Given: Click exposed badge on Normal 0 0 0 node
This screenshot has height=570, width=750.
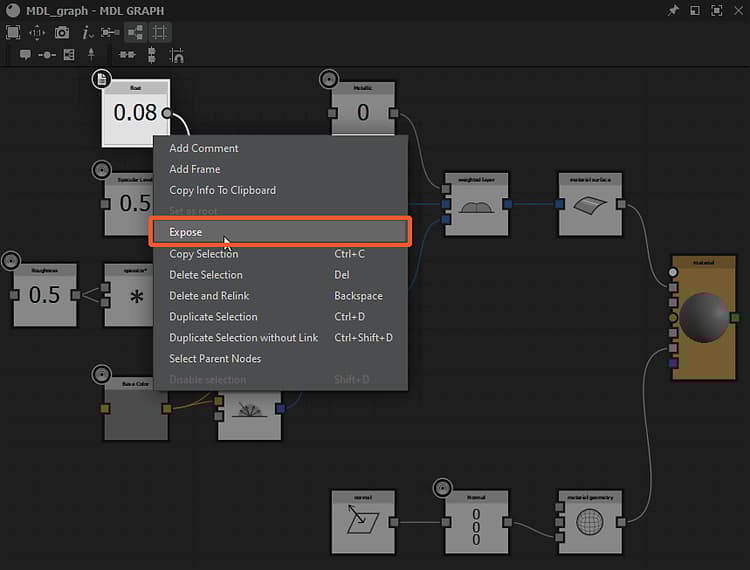Looking at the screenshot, I should (442, 488).
